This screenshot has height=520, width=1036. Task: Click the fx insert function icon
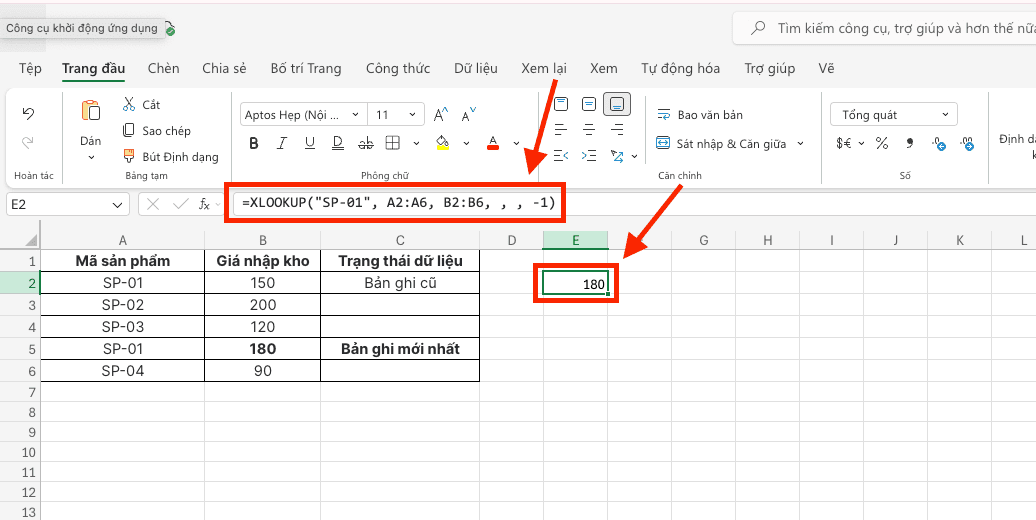(205, 204)
